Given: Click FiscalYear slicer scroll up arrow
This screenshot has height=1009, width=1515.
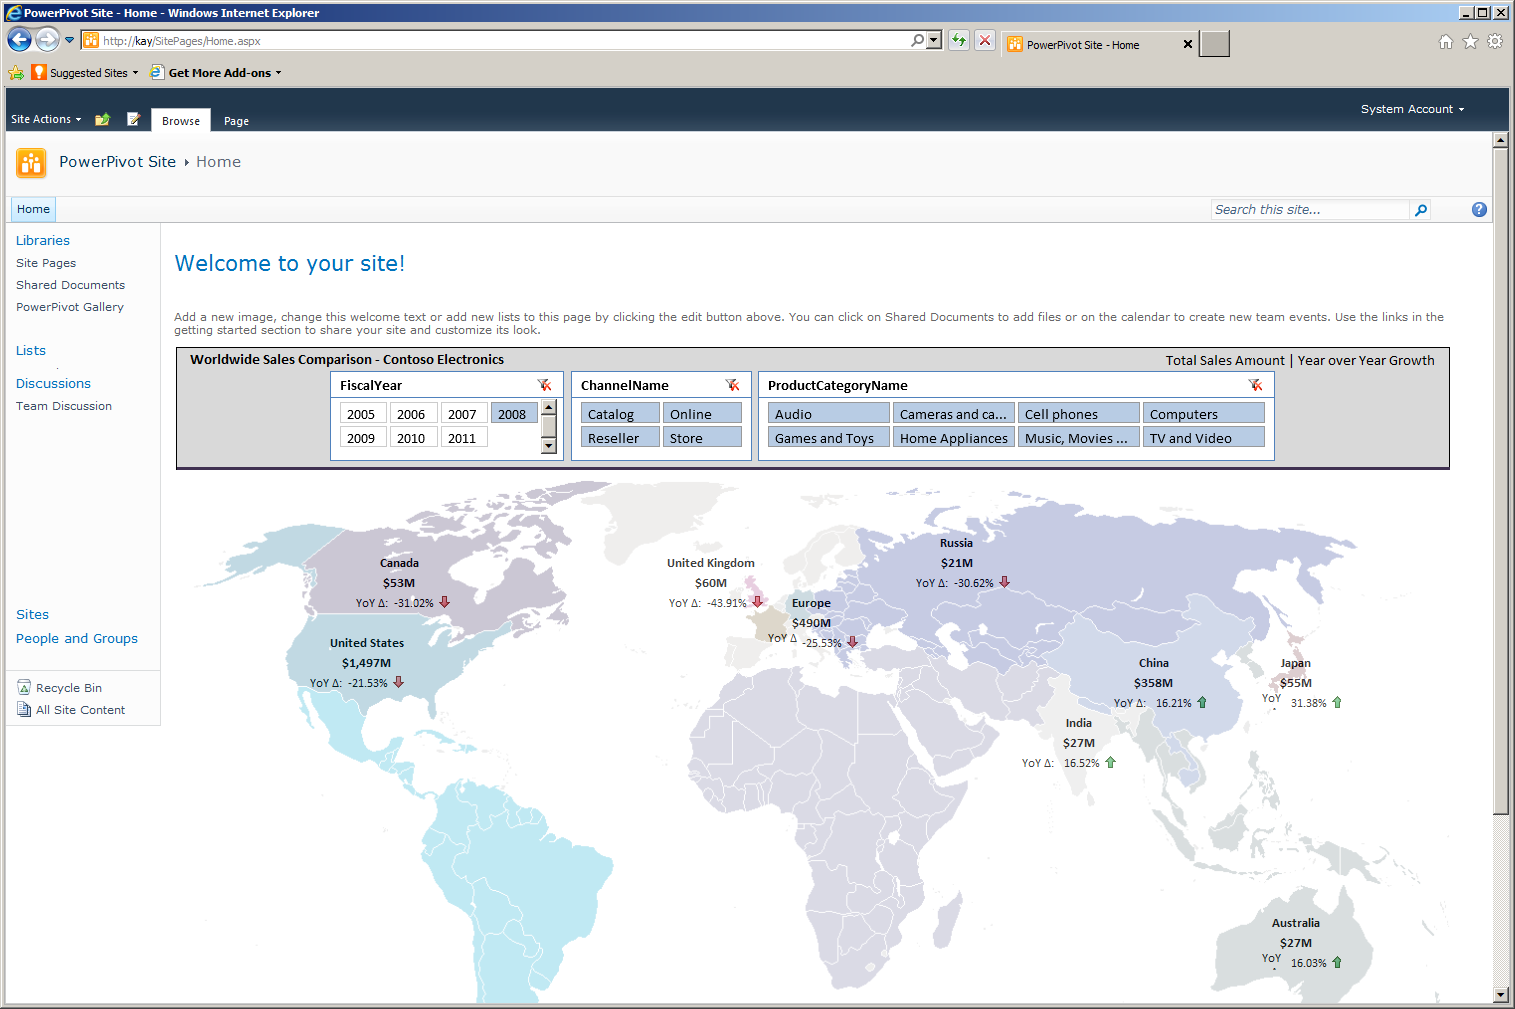Looking at the screenshot, I should point(548,407).
